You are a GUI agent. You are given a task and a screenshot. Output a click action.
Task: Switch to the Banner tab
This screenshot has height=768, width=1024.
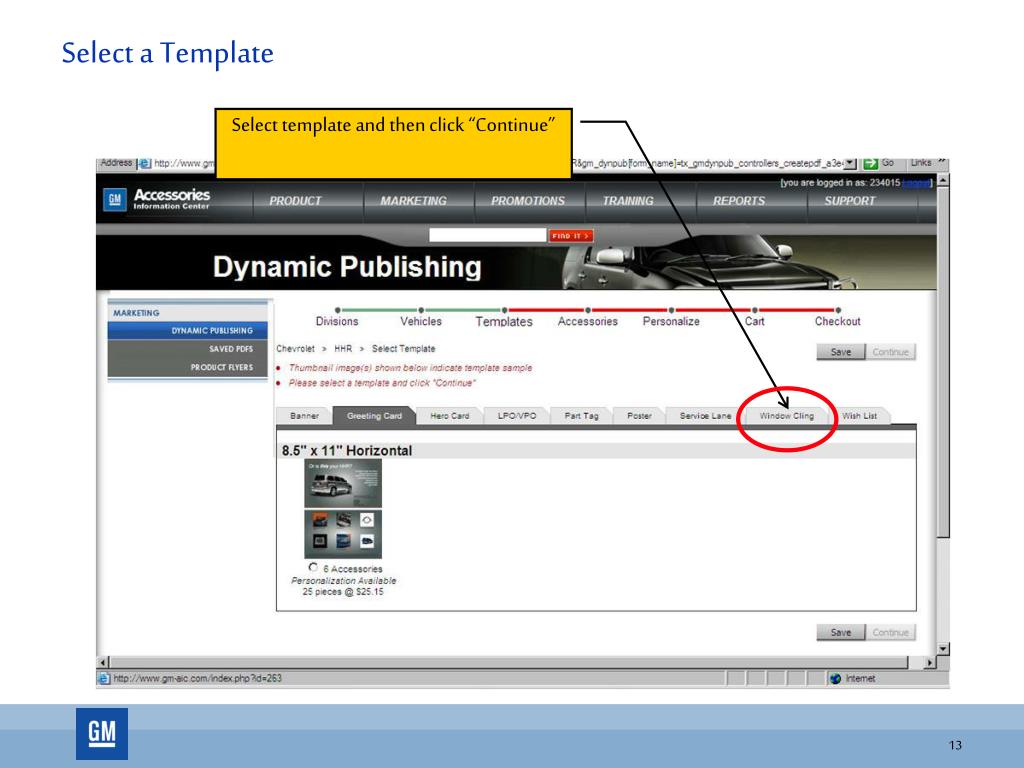(304, 416)
